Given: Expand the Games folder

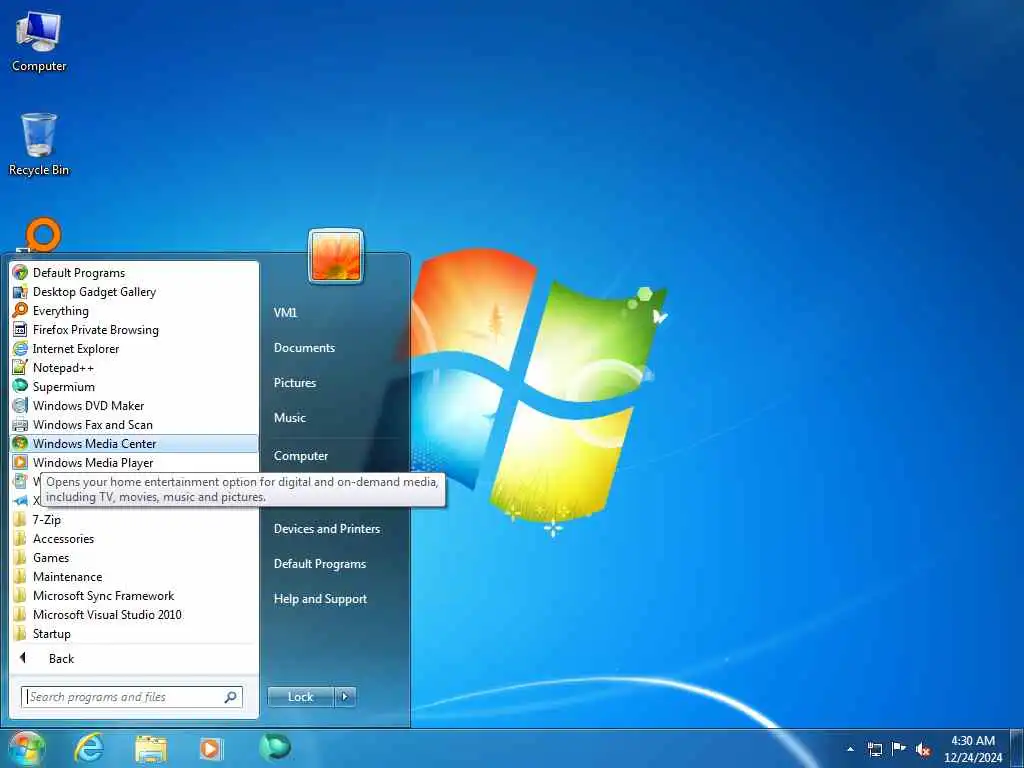Looking at the screenshot, I should (x=134, y=557).
